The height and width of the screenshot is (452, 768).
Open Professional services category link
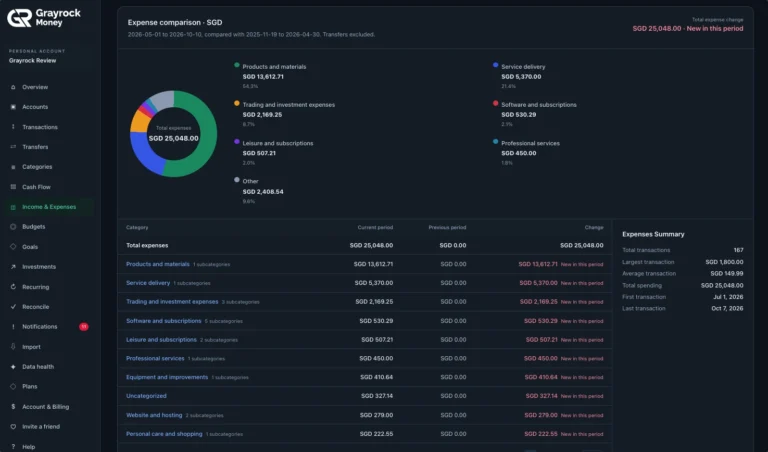point(155,358)
